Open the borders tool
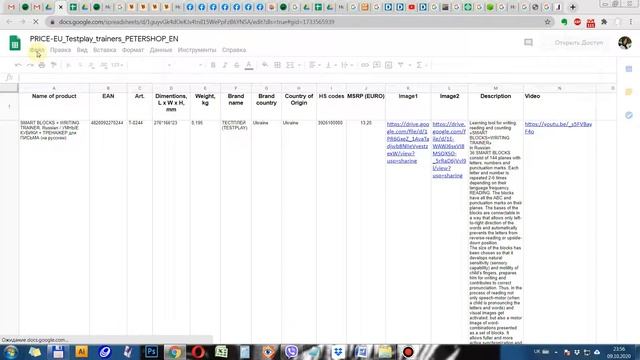The width and height of the screenshot is (640, 360). (x=277, y=65)
